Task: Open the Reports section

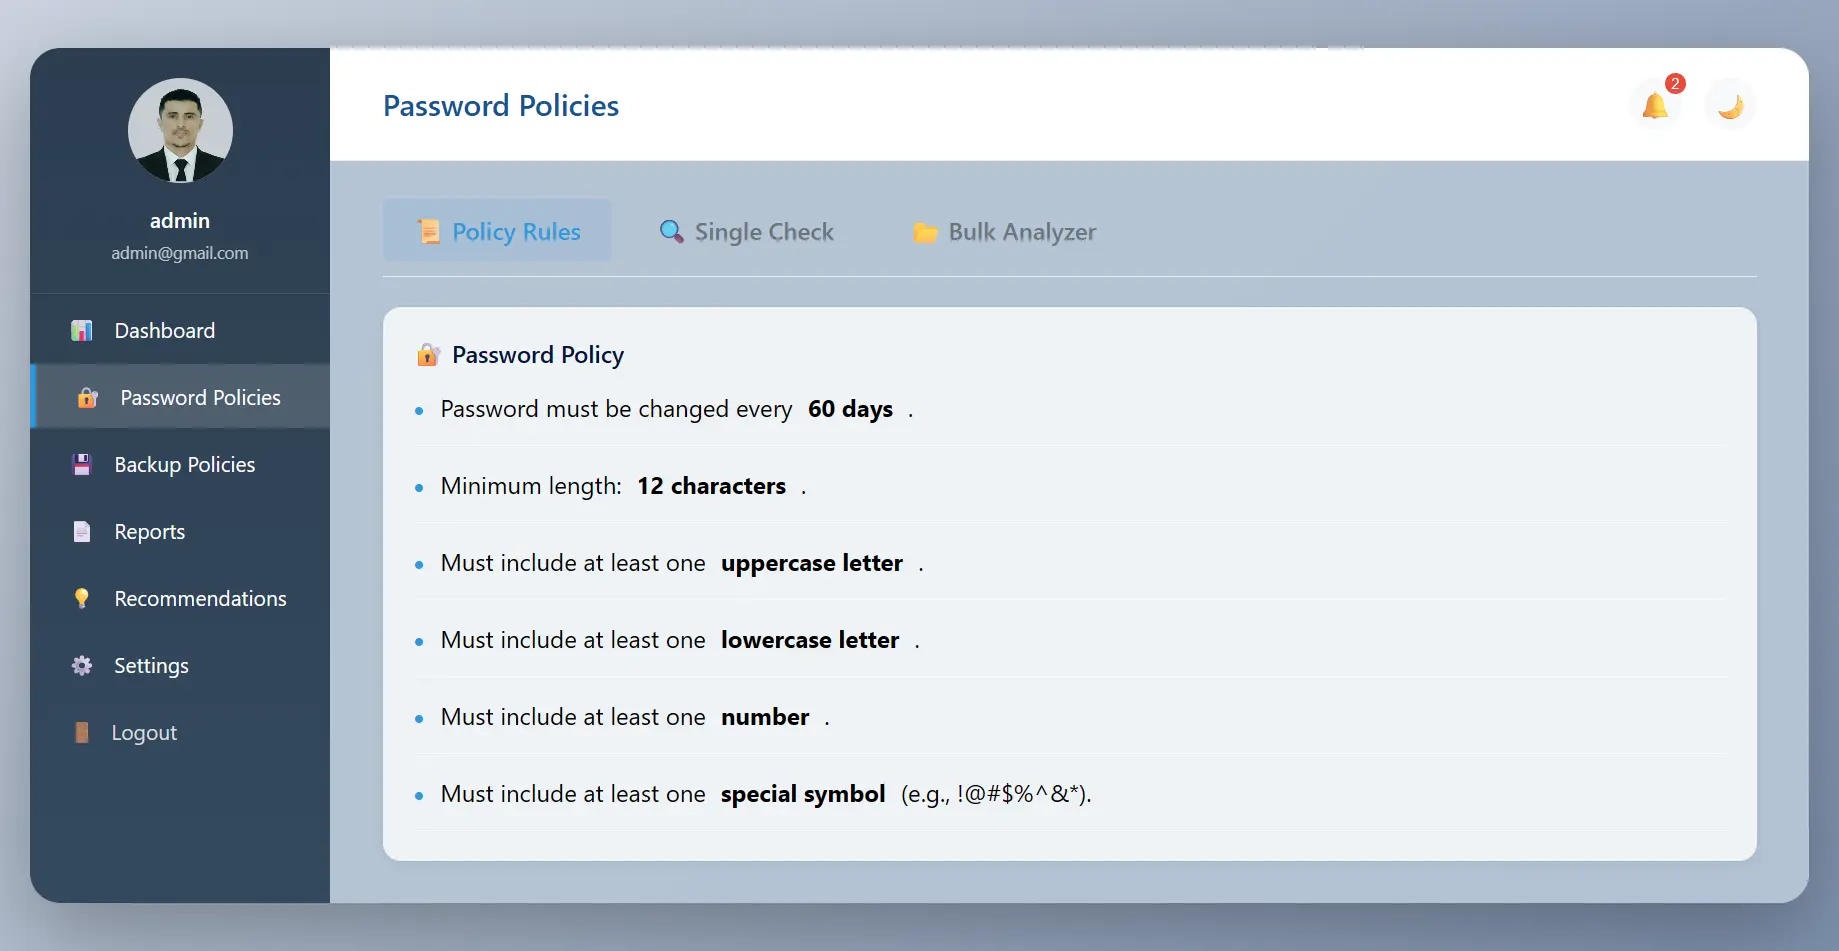Action: tap(150, 532)
